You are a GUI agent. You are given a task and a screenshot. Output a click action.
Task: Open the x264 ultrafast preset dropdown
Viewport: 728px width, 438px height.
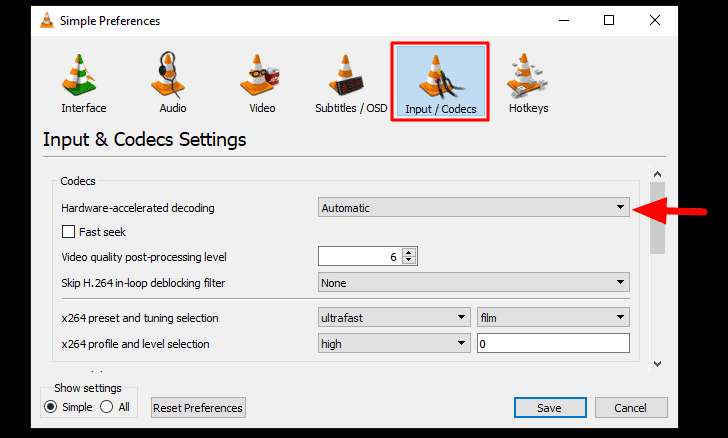click(x=394, y=317)
